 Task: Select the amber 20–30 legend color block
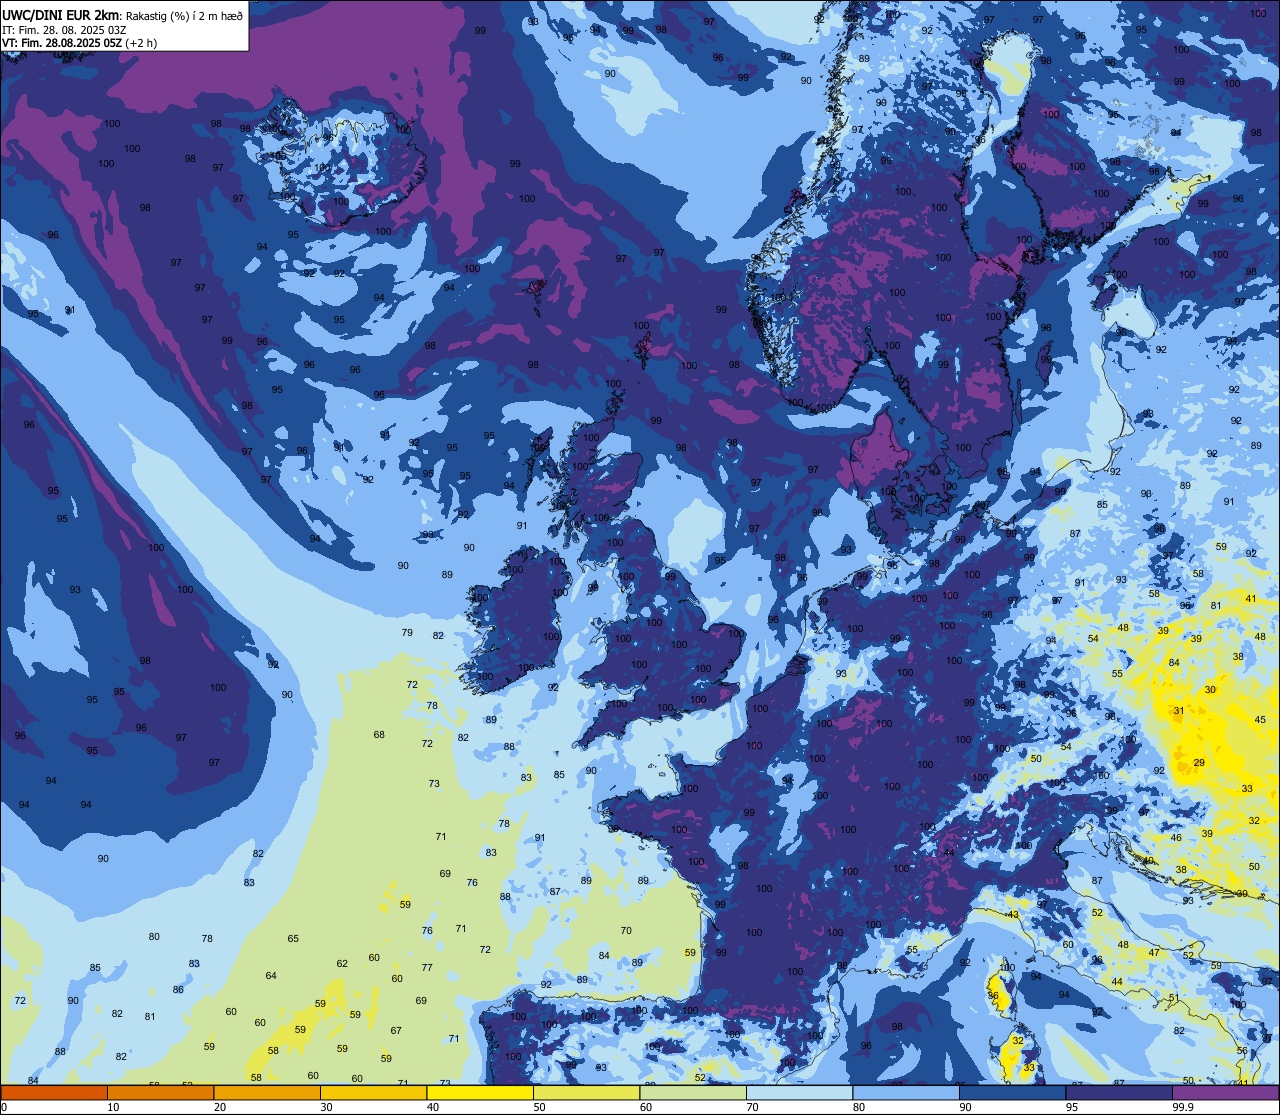point(267,1092)
